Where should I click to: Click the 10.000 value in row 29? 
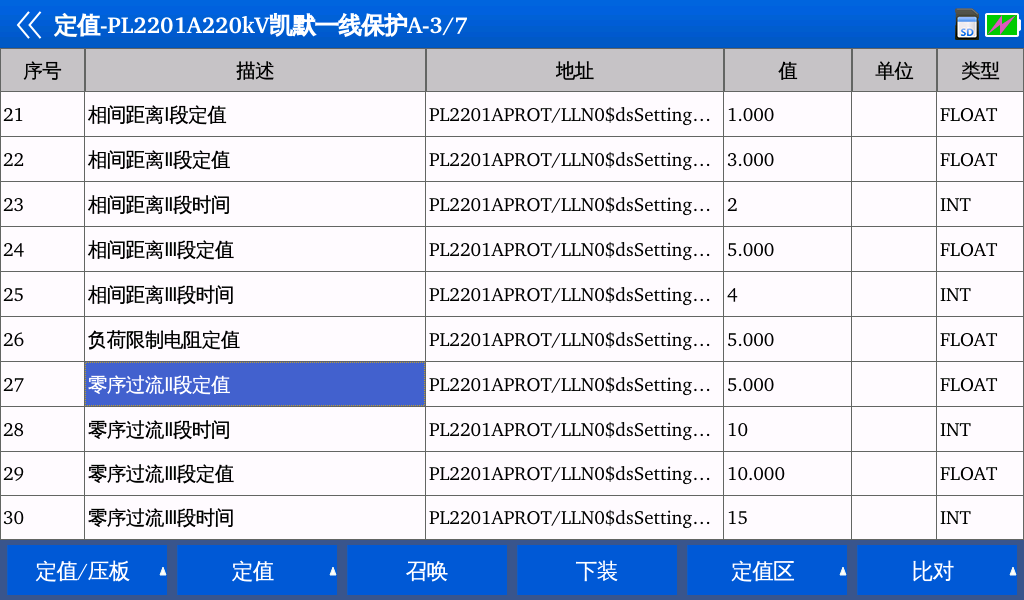click(787, 474)
